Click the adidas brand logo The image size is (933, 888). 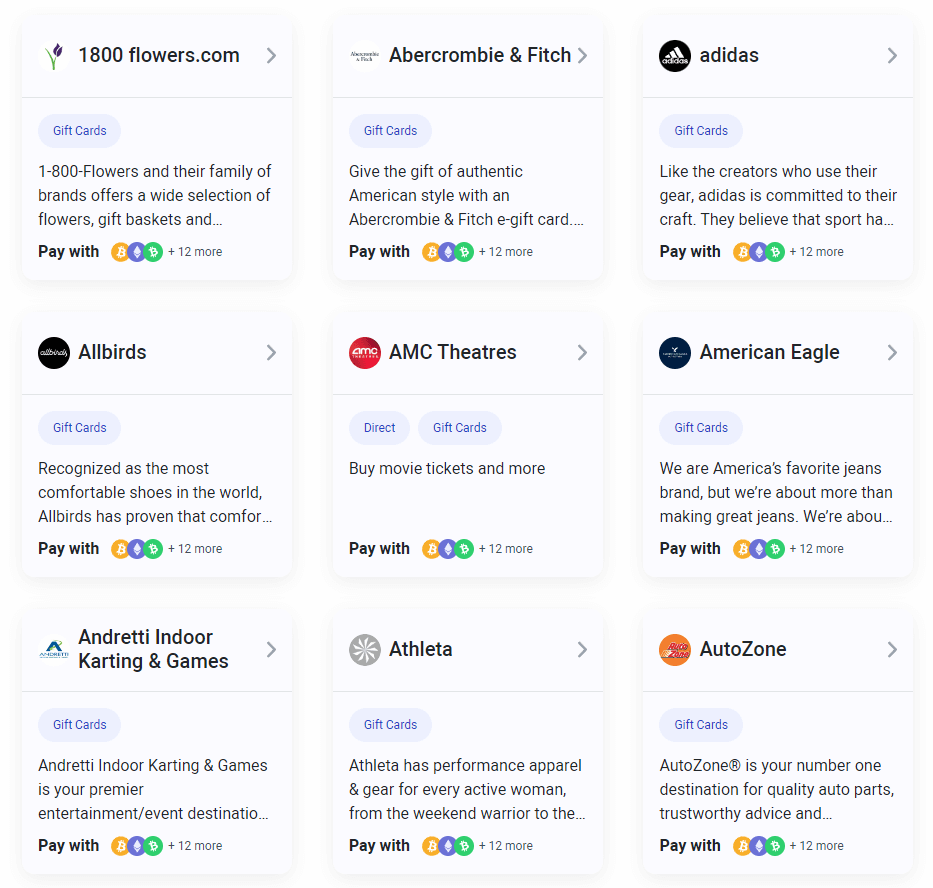675,56
